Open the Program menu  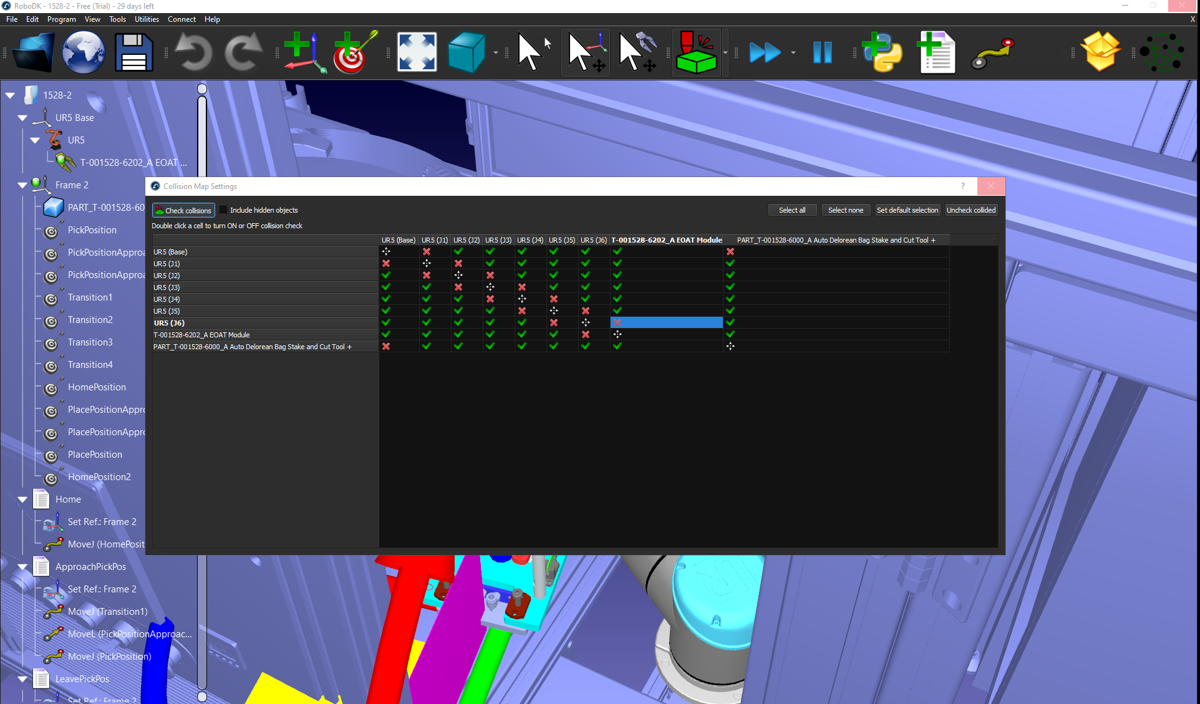(x=61, y=19)
